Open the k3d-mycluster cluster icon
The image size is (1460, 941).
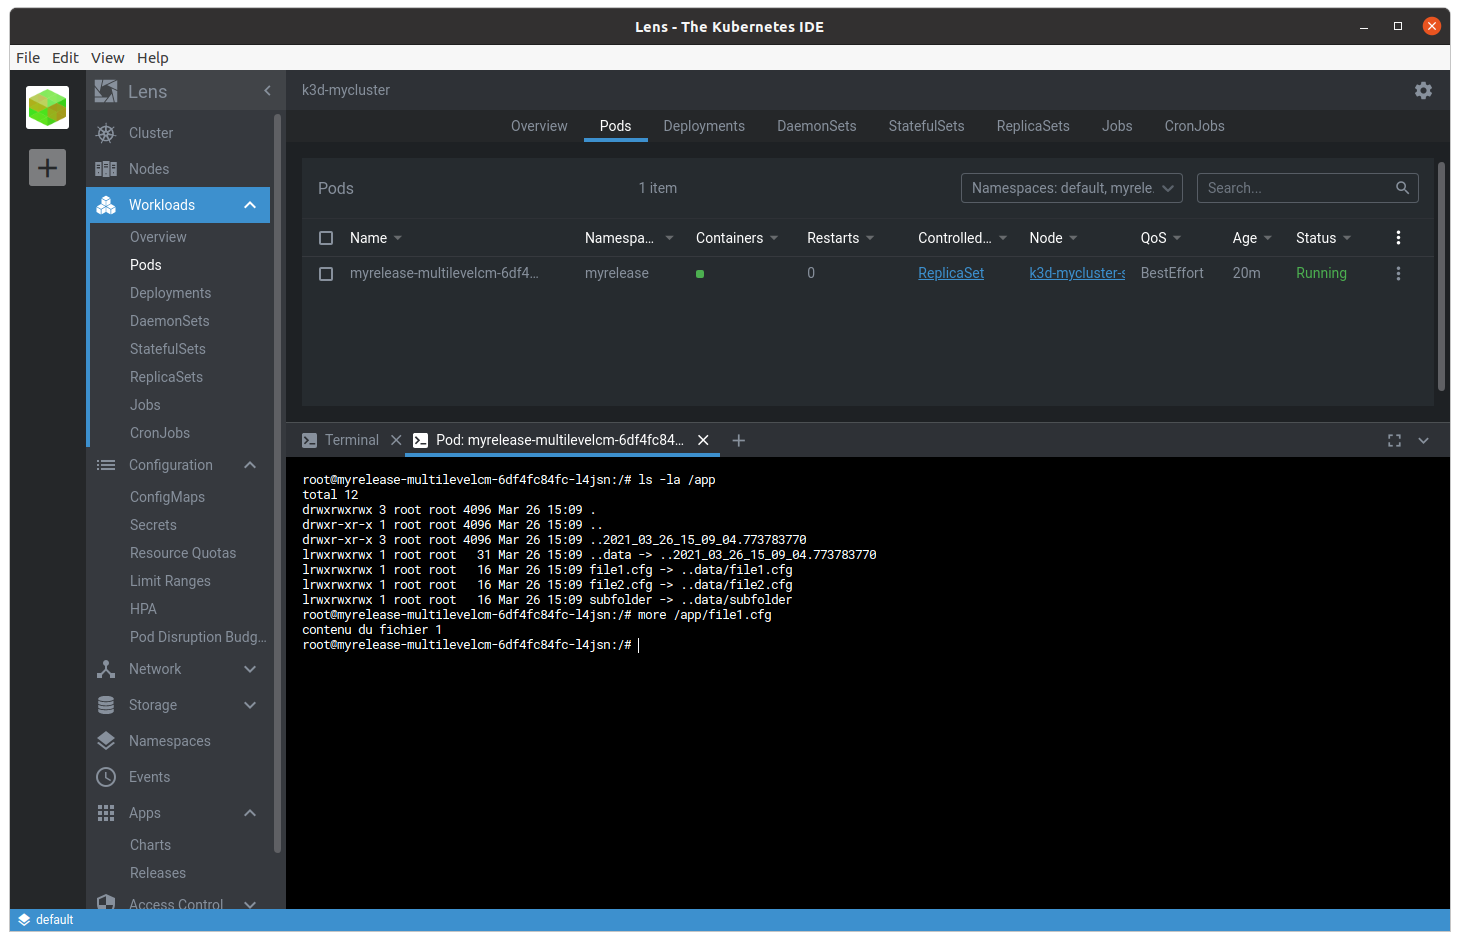pos(47,107)
